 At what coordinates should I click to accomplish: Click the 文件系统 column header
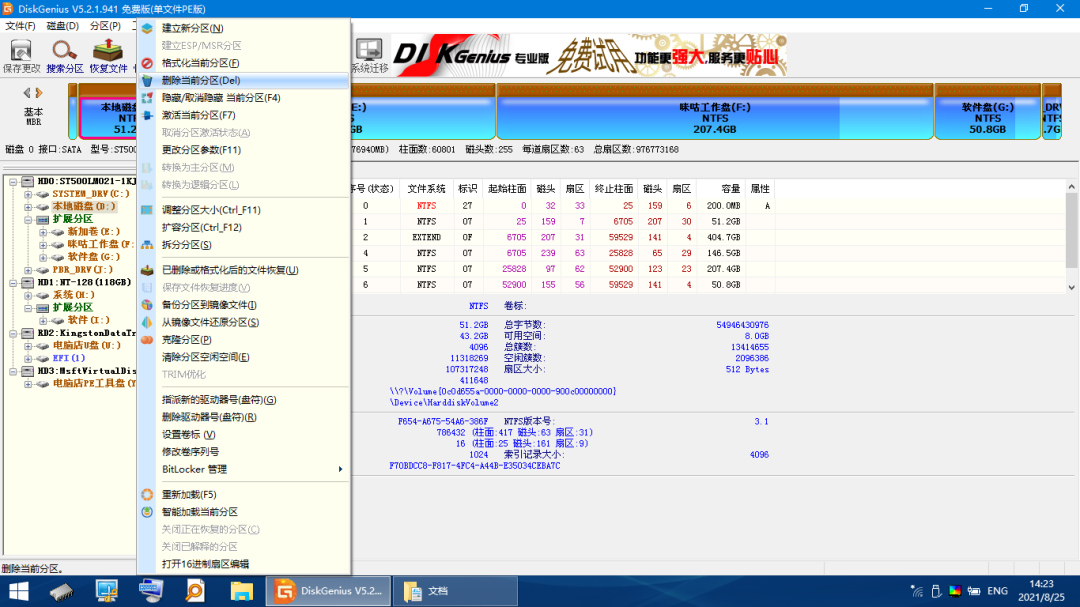(426, 189)
